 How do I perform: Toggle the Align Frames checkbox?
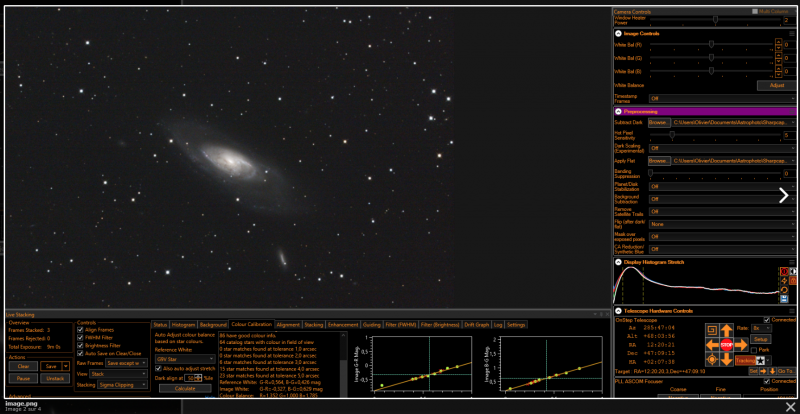80,330
